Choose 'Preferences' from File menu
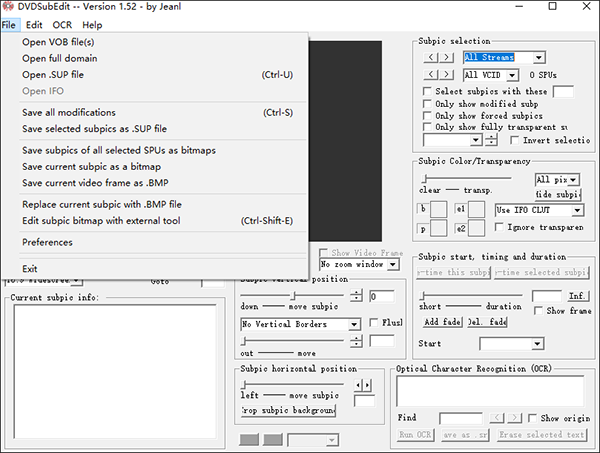The image size is (600, 453). tap(47, 242)
